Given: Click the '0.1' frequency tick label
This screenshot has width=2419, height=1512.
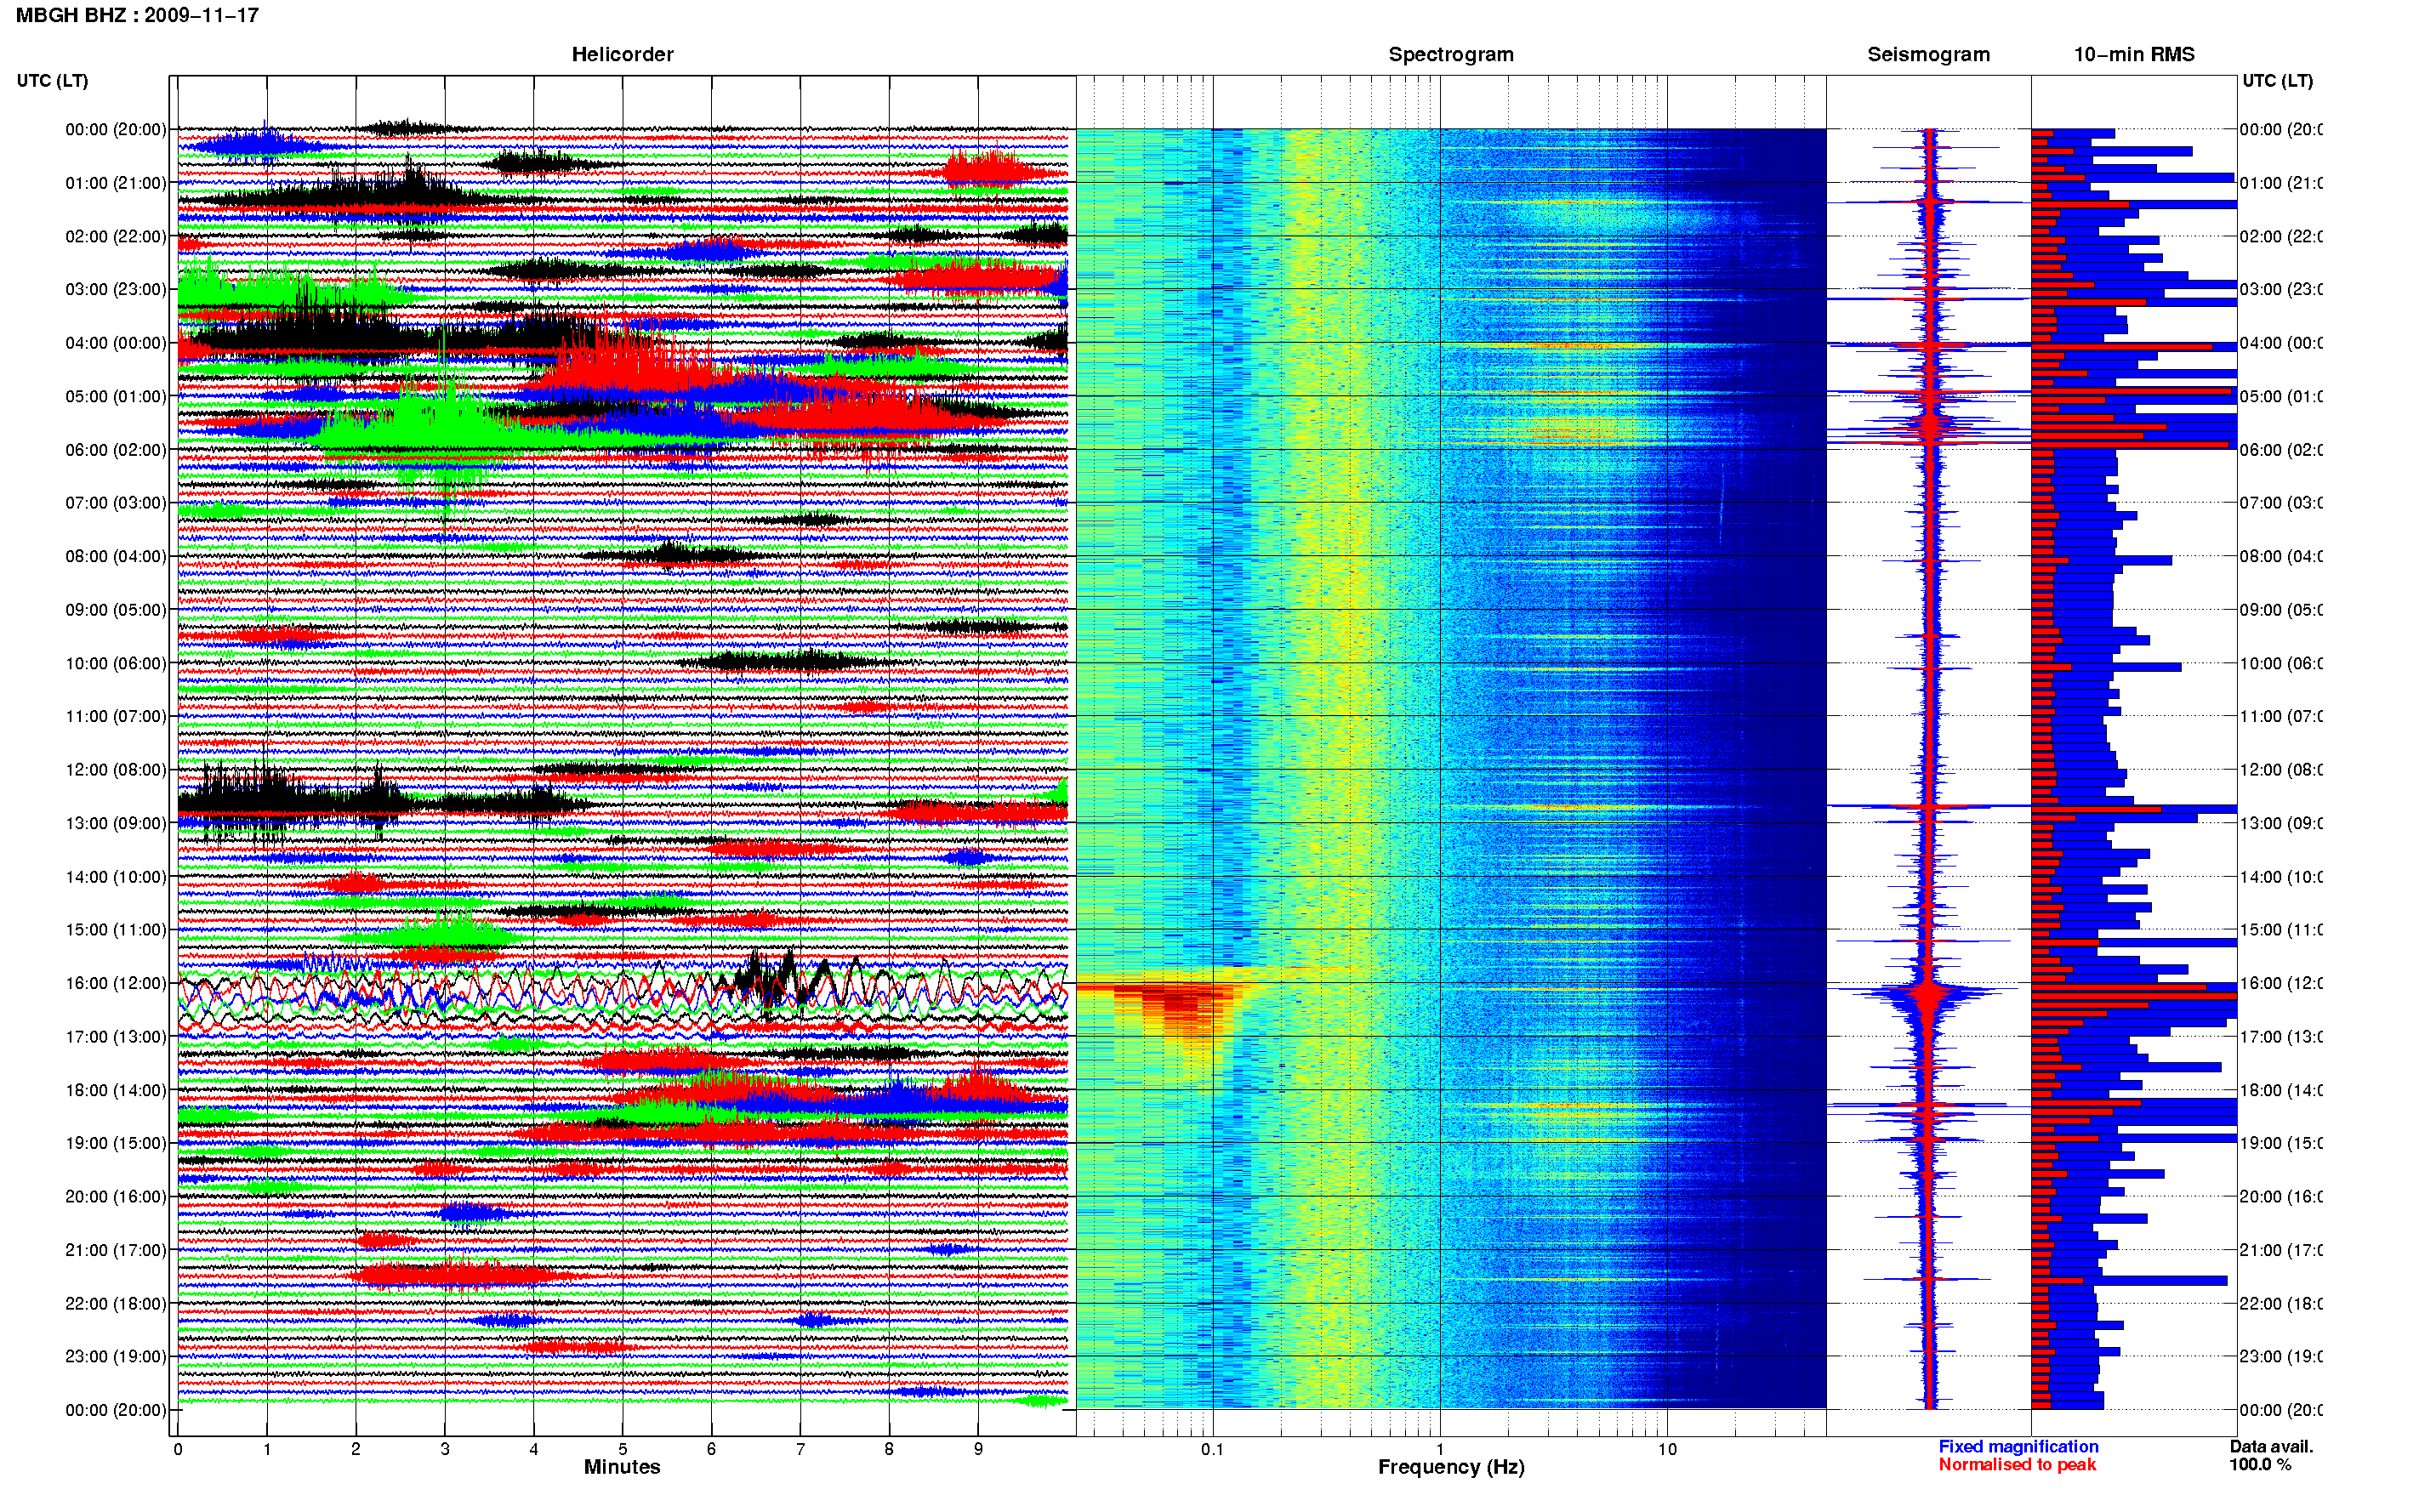Looking at the screenshot, I should 1212,1449.
